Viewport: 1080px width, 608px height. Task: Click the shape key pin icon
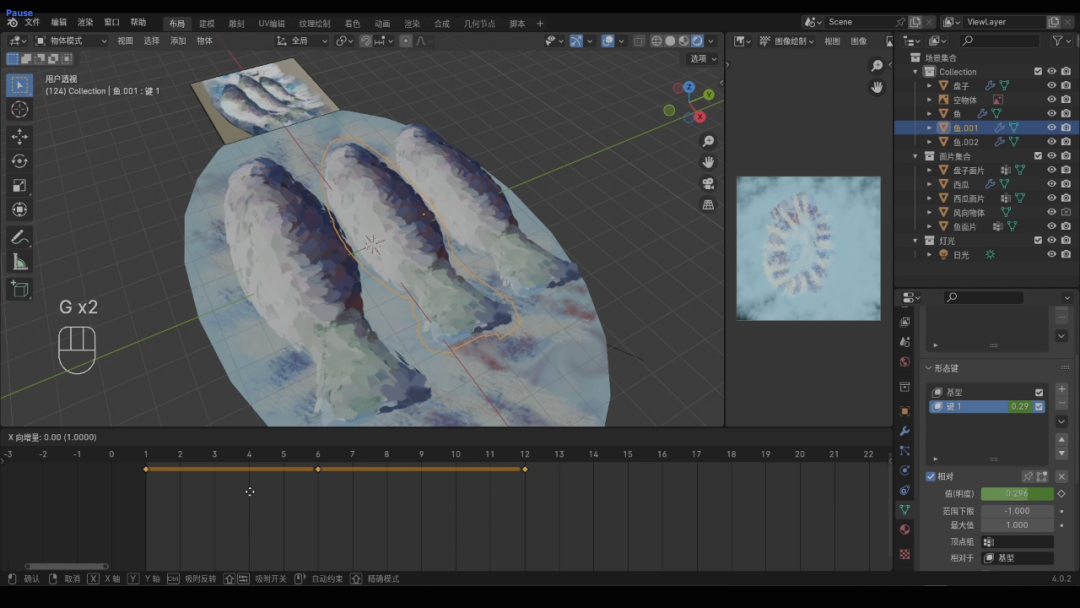[1028, 476]
